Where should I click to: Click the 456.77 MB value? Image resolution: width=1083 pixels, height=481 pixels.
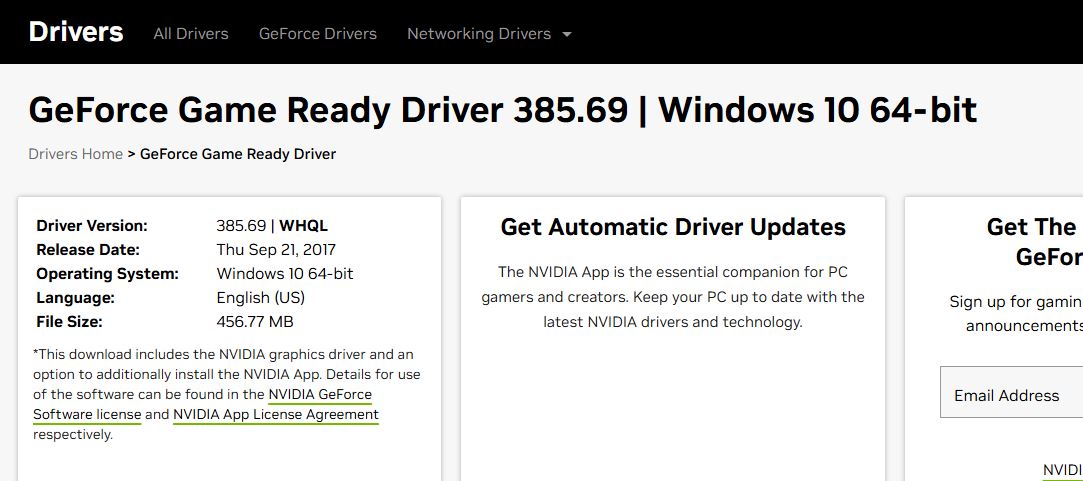(x=255, y=321)
